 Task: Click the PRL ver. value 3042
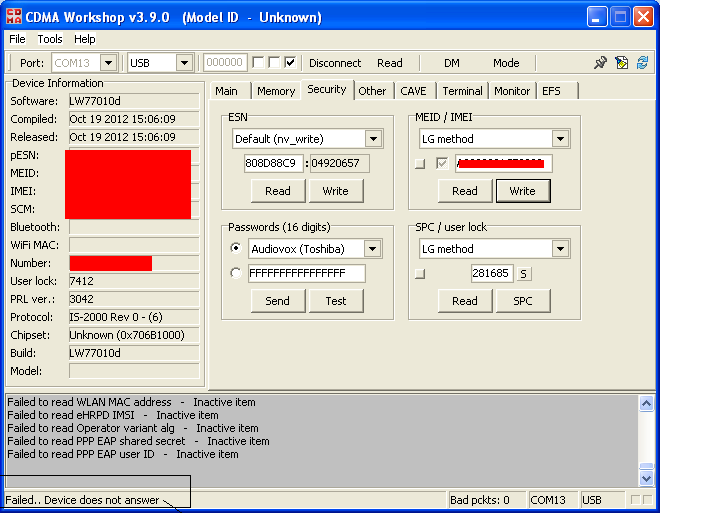point(134,299)
